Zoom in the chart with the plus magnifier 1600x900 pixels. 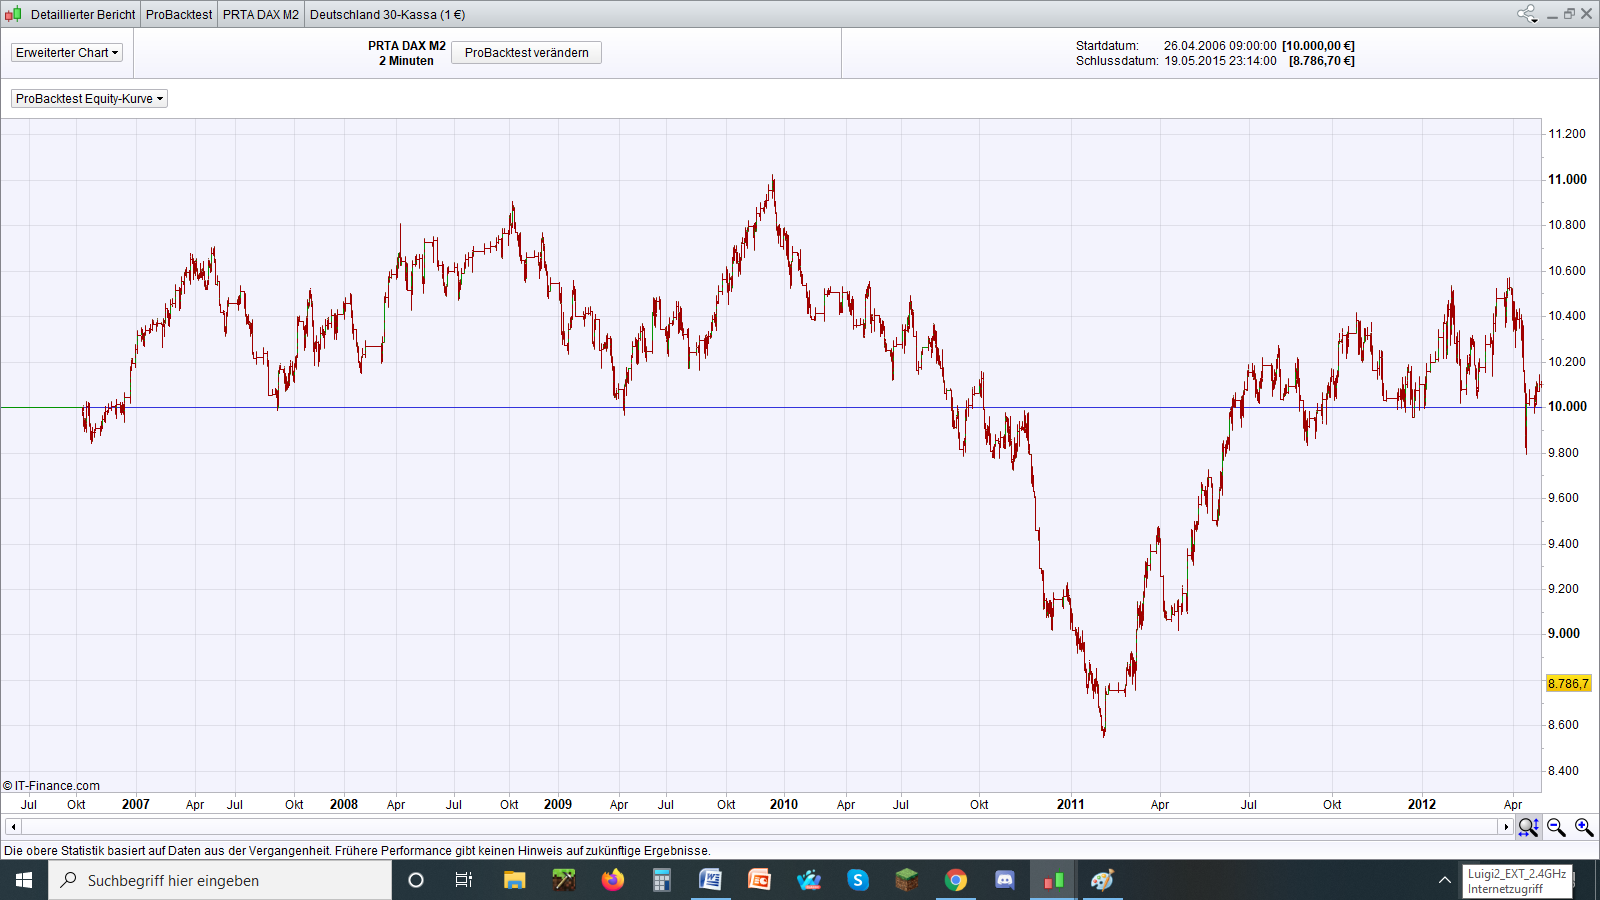click(1584, 827)
